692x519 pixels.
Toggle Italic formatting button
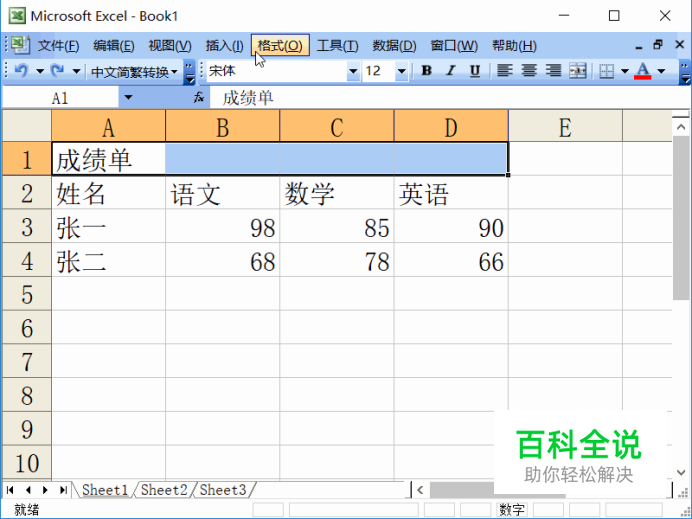tap(451, 71)
